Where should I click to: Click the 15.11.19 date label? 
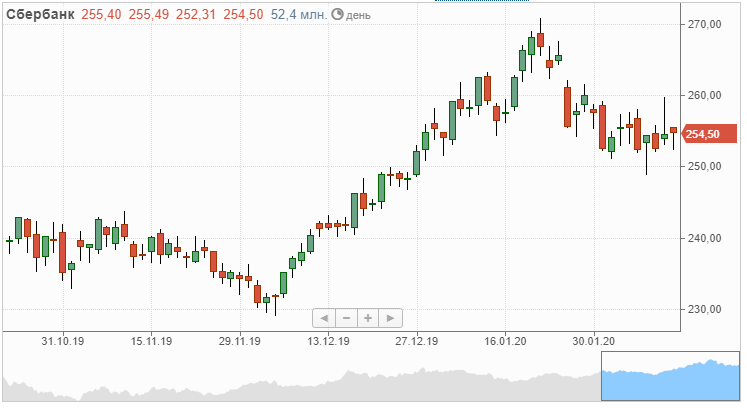(x=151, y=342)
